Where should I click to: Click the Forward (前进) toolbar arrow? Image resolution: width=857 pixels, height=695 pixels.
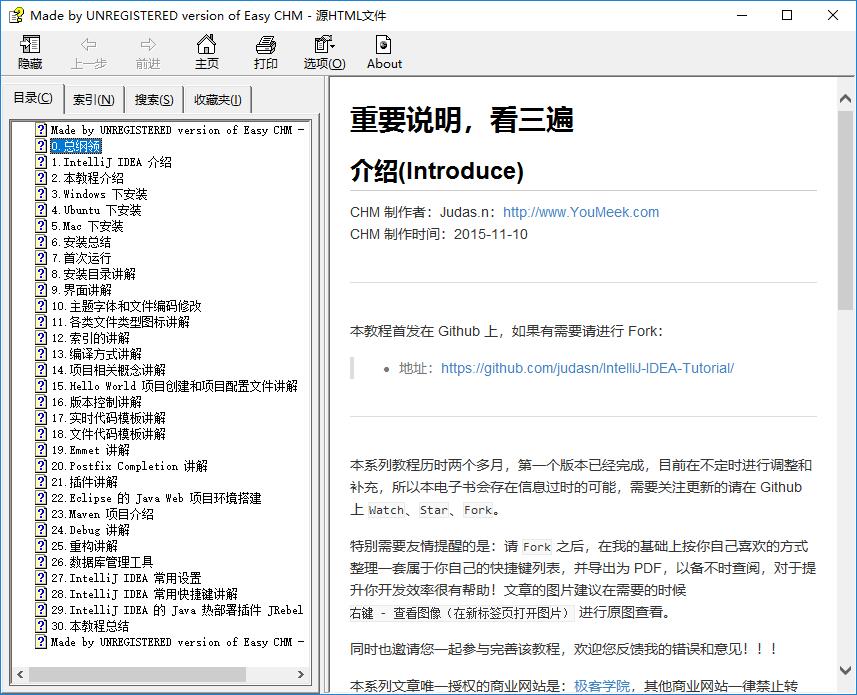(148, 52)
